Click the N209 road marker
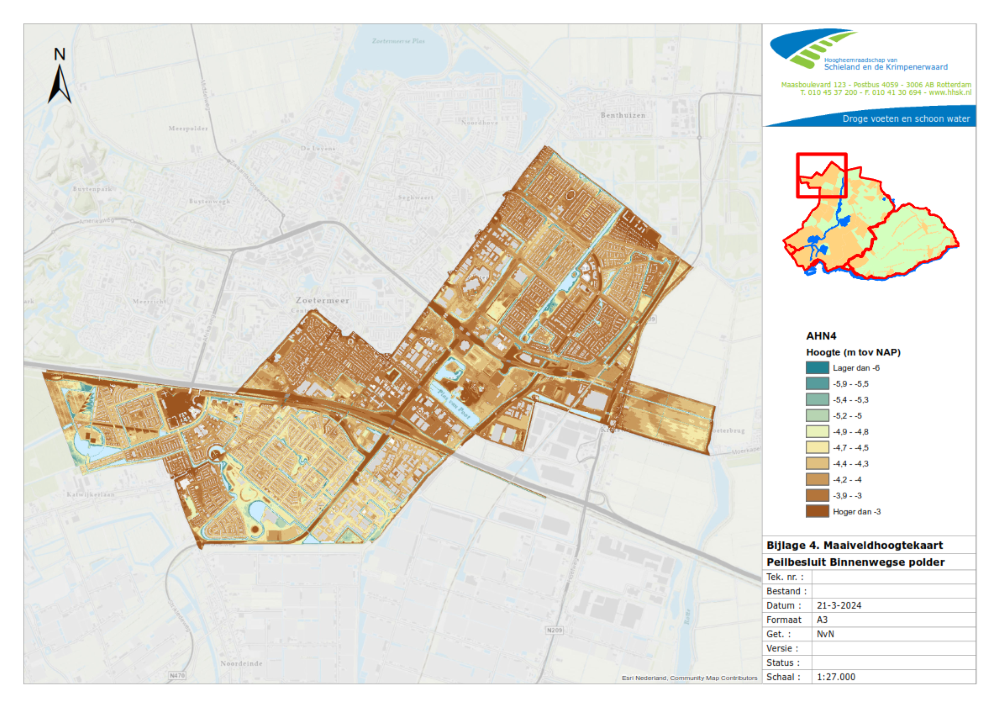This screenshot has width=1000, height=708. pos(556,630)
